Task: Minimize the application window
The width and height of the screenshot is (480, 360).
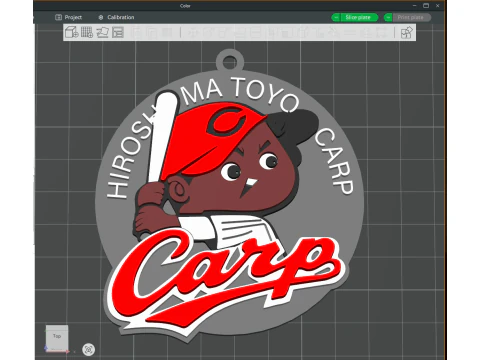Action: coord(415,6)
